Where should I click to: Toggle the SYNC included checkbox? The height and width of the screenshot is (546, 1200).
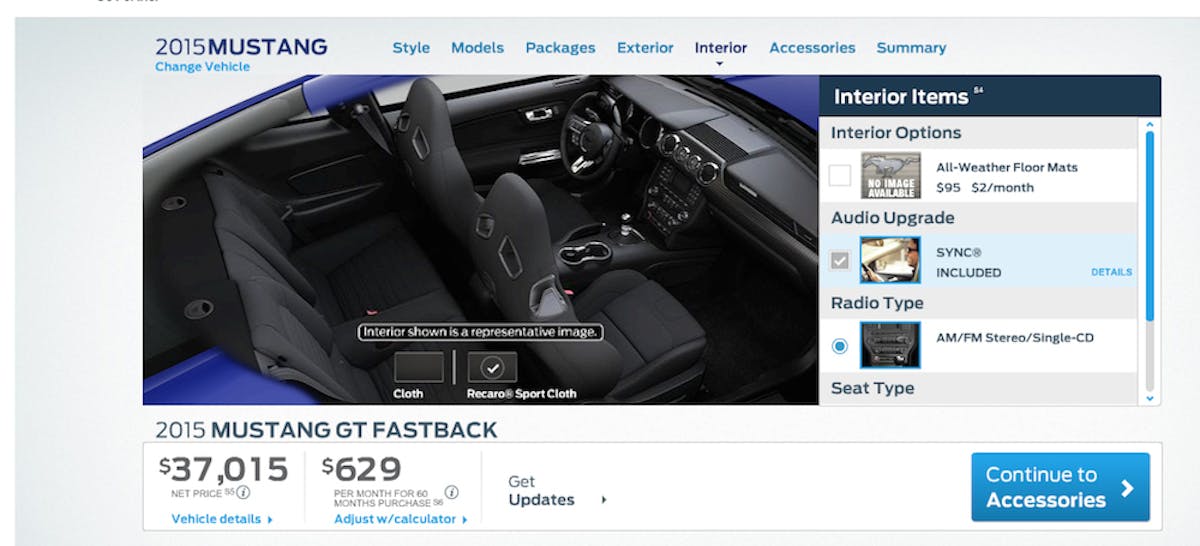click(840, 261)
